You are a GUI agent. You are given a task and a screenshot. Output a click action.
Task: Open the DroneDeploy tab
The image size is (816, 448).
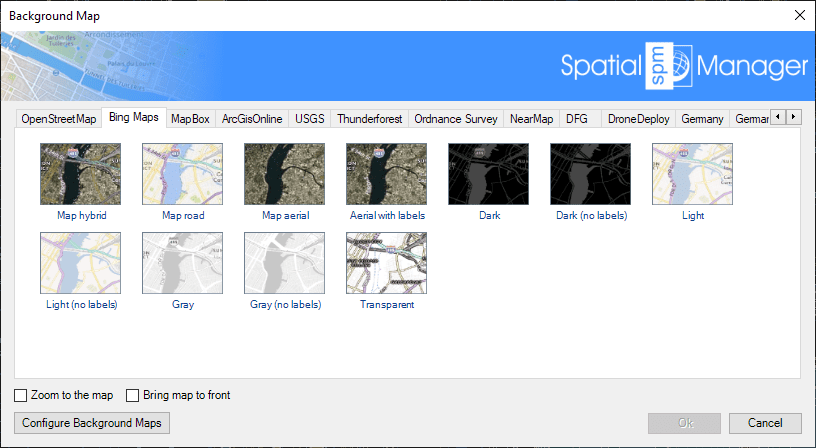click(x=639, y=119)
